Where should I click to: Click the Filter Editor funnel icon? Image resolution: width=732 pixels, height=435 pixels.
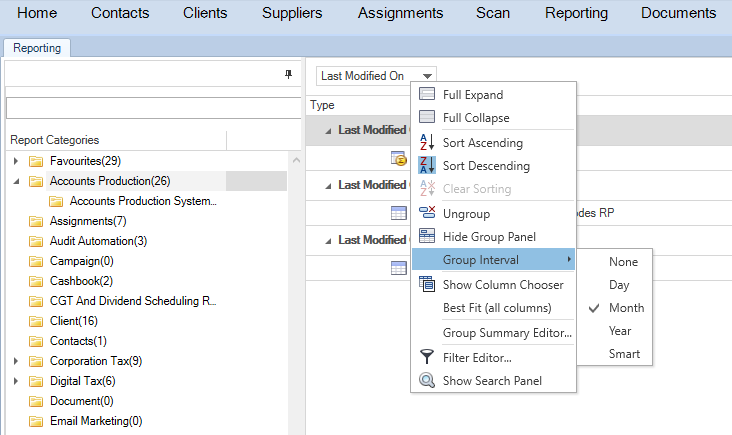(427, 357)
